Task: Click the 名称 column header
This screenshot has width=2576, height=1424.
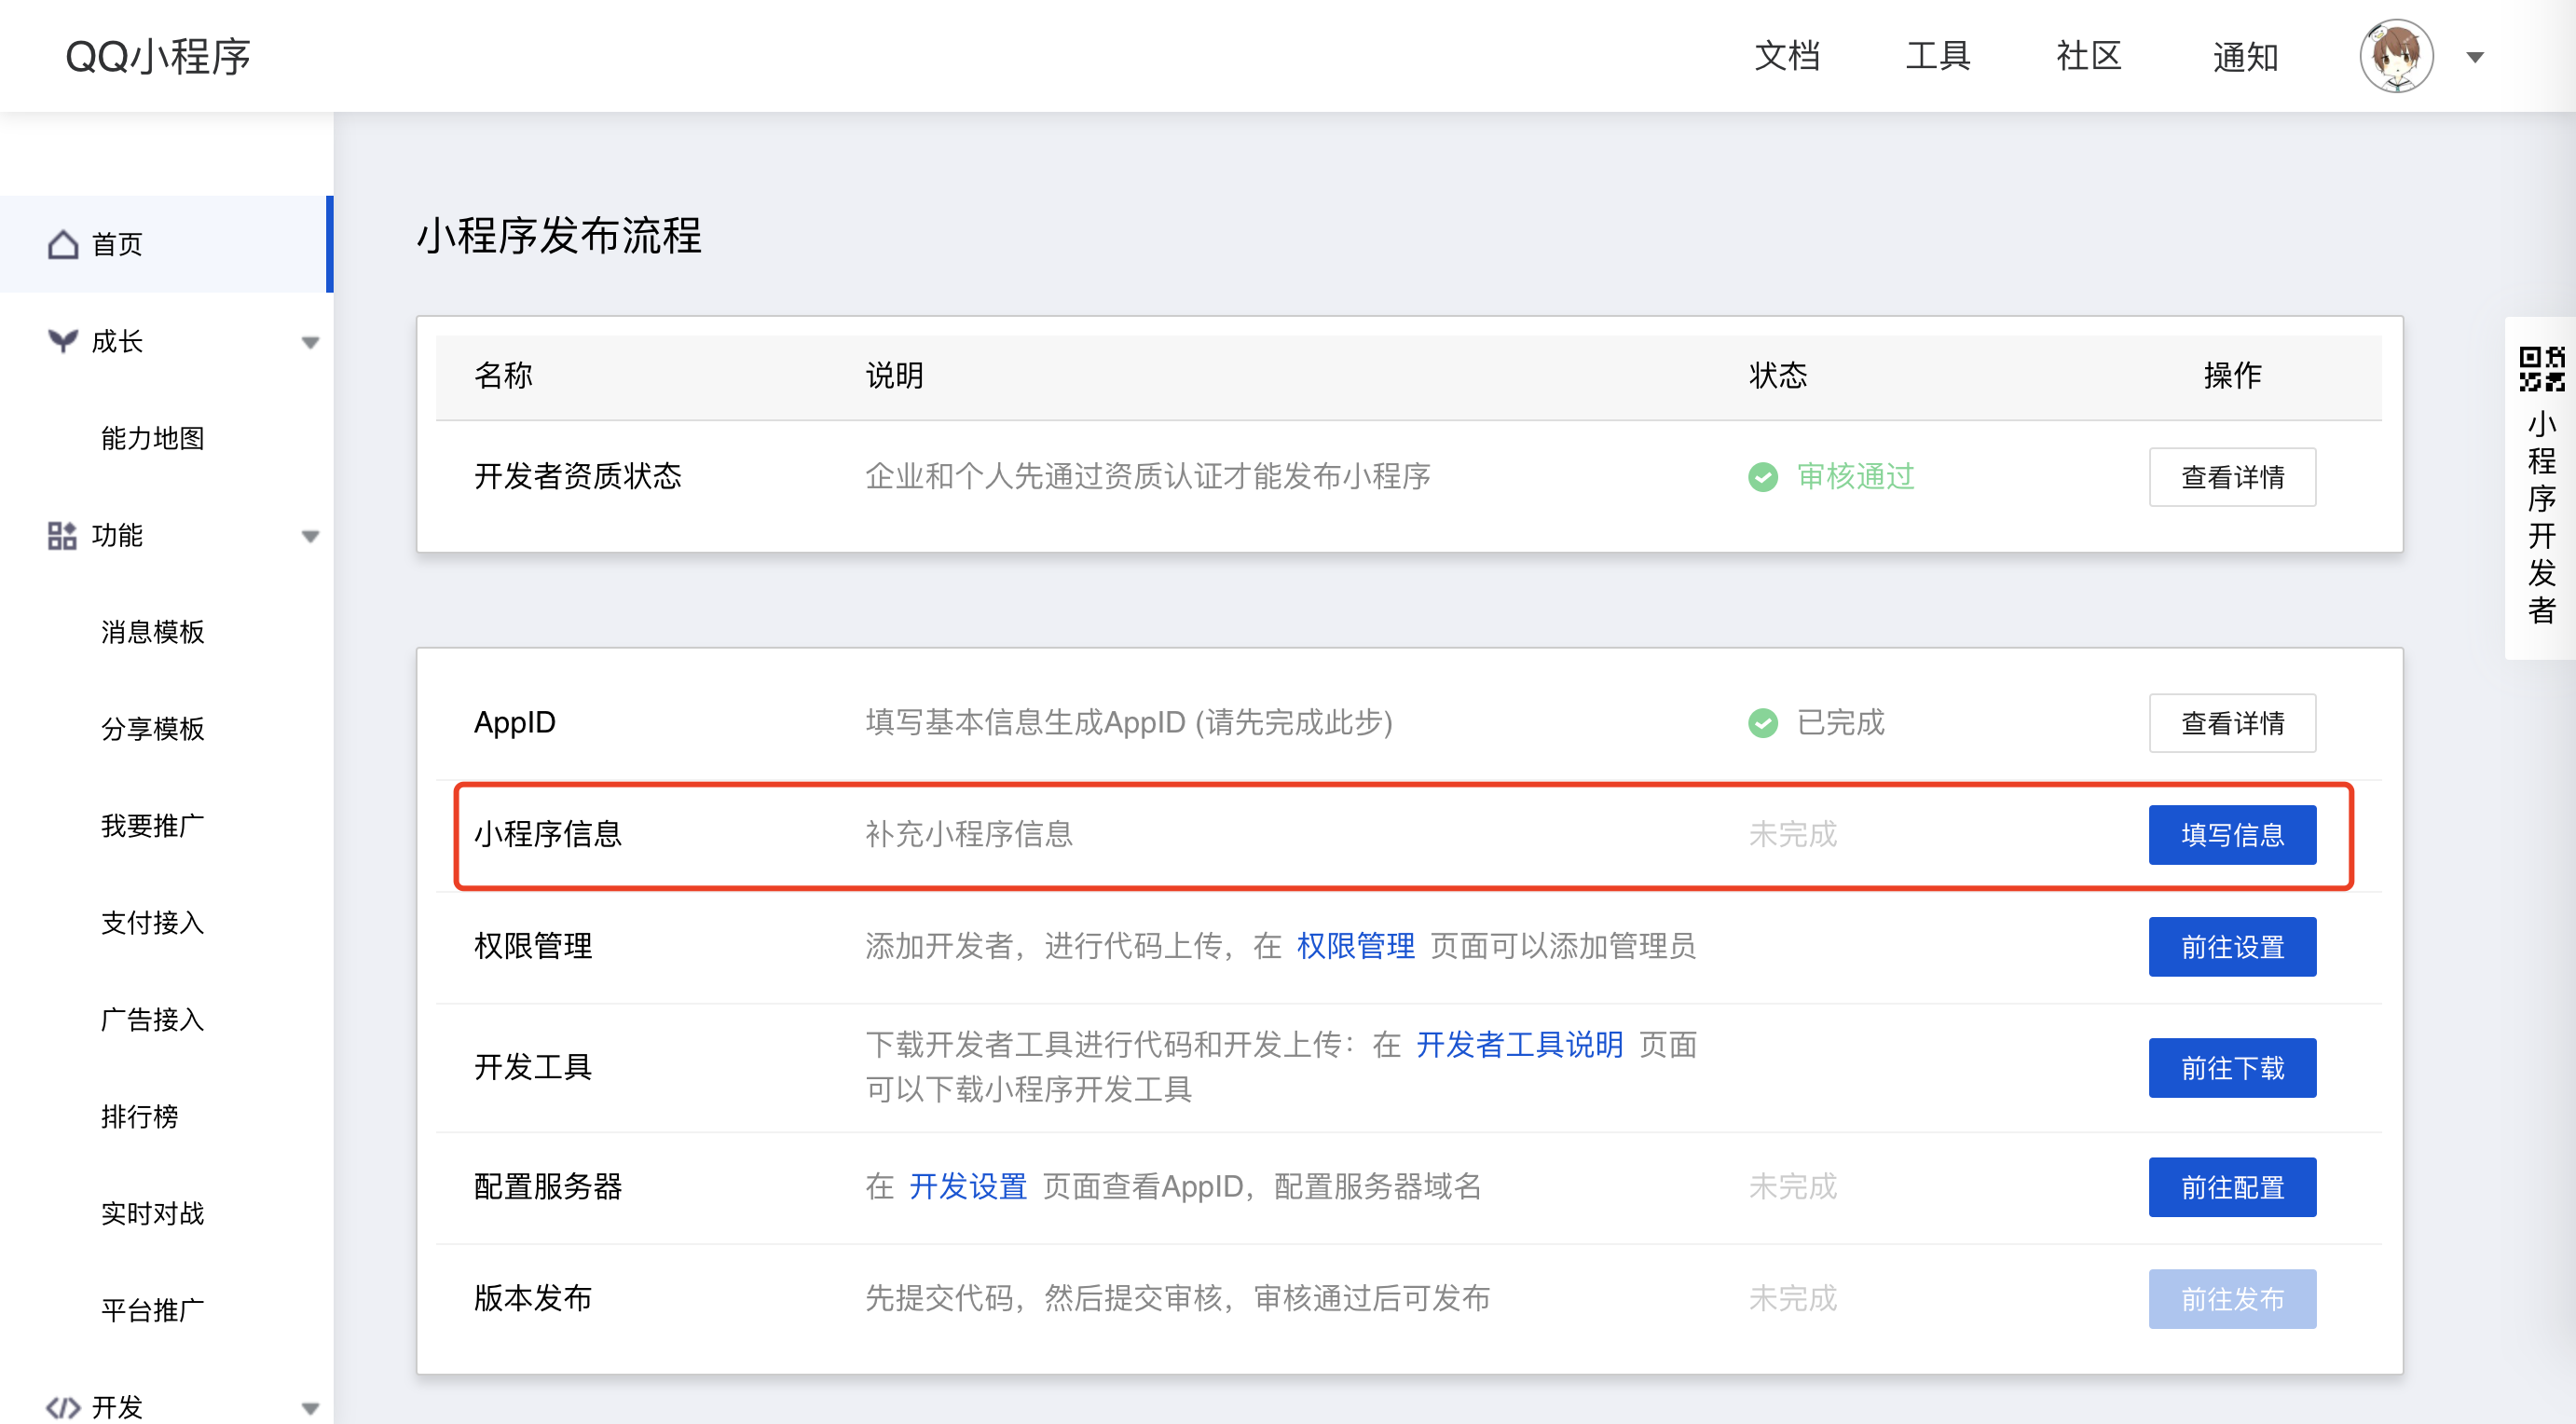Action: (x=503, y=376)
